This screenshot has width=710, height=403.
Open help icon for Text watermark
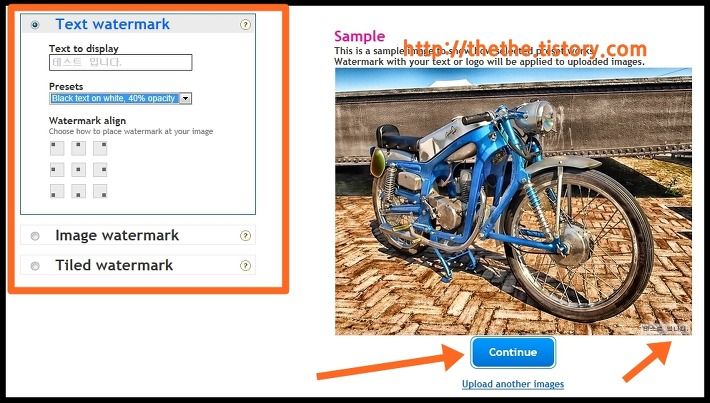(245, 24)
